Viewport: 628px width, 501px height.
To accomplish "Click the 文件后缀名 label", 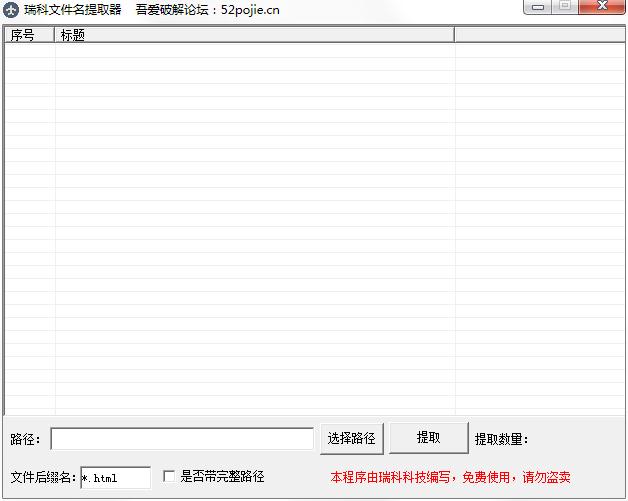I will [43, 478].
